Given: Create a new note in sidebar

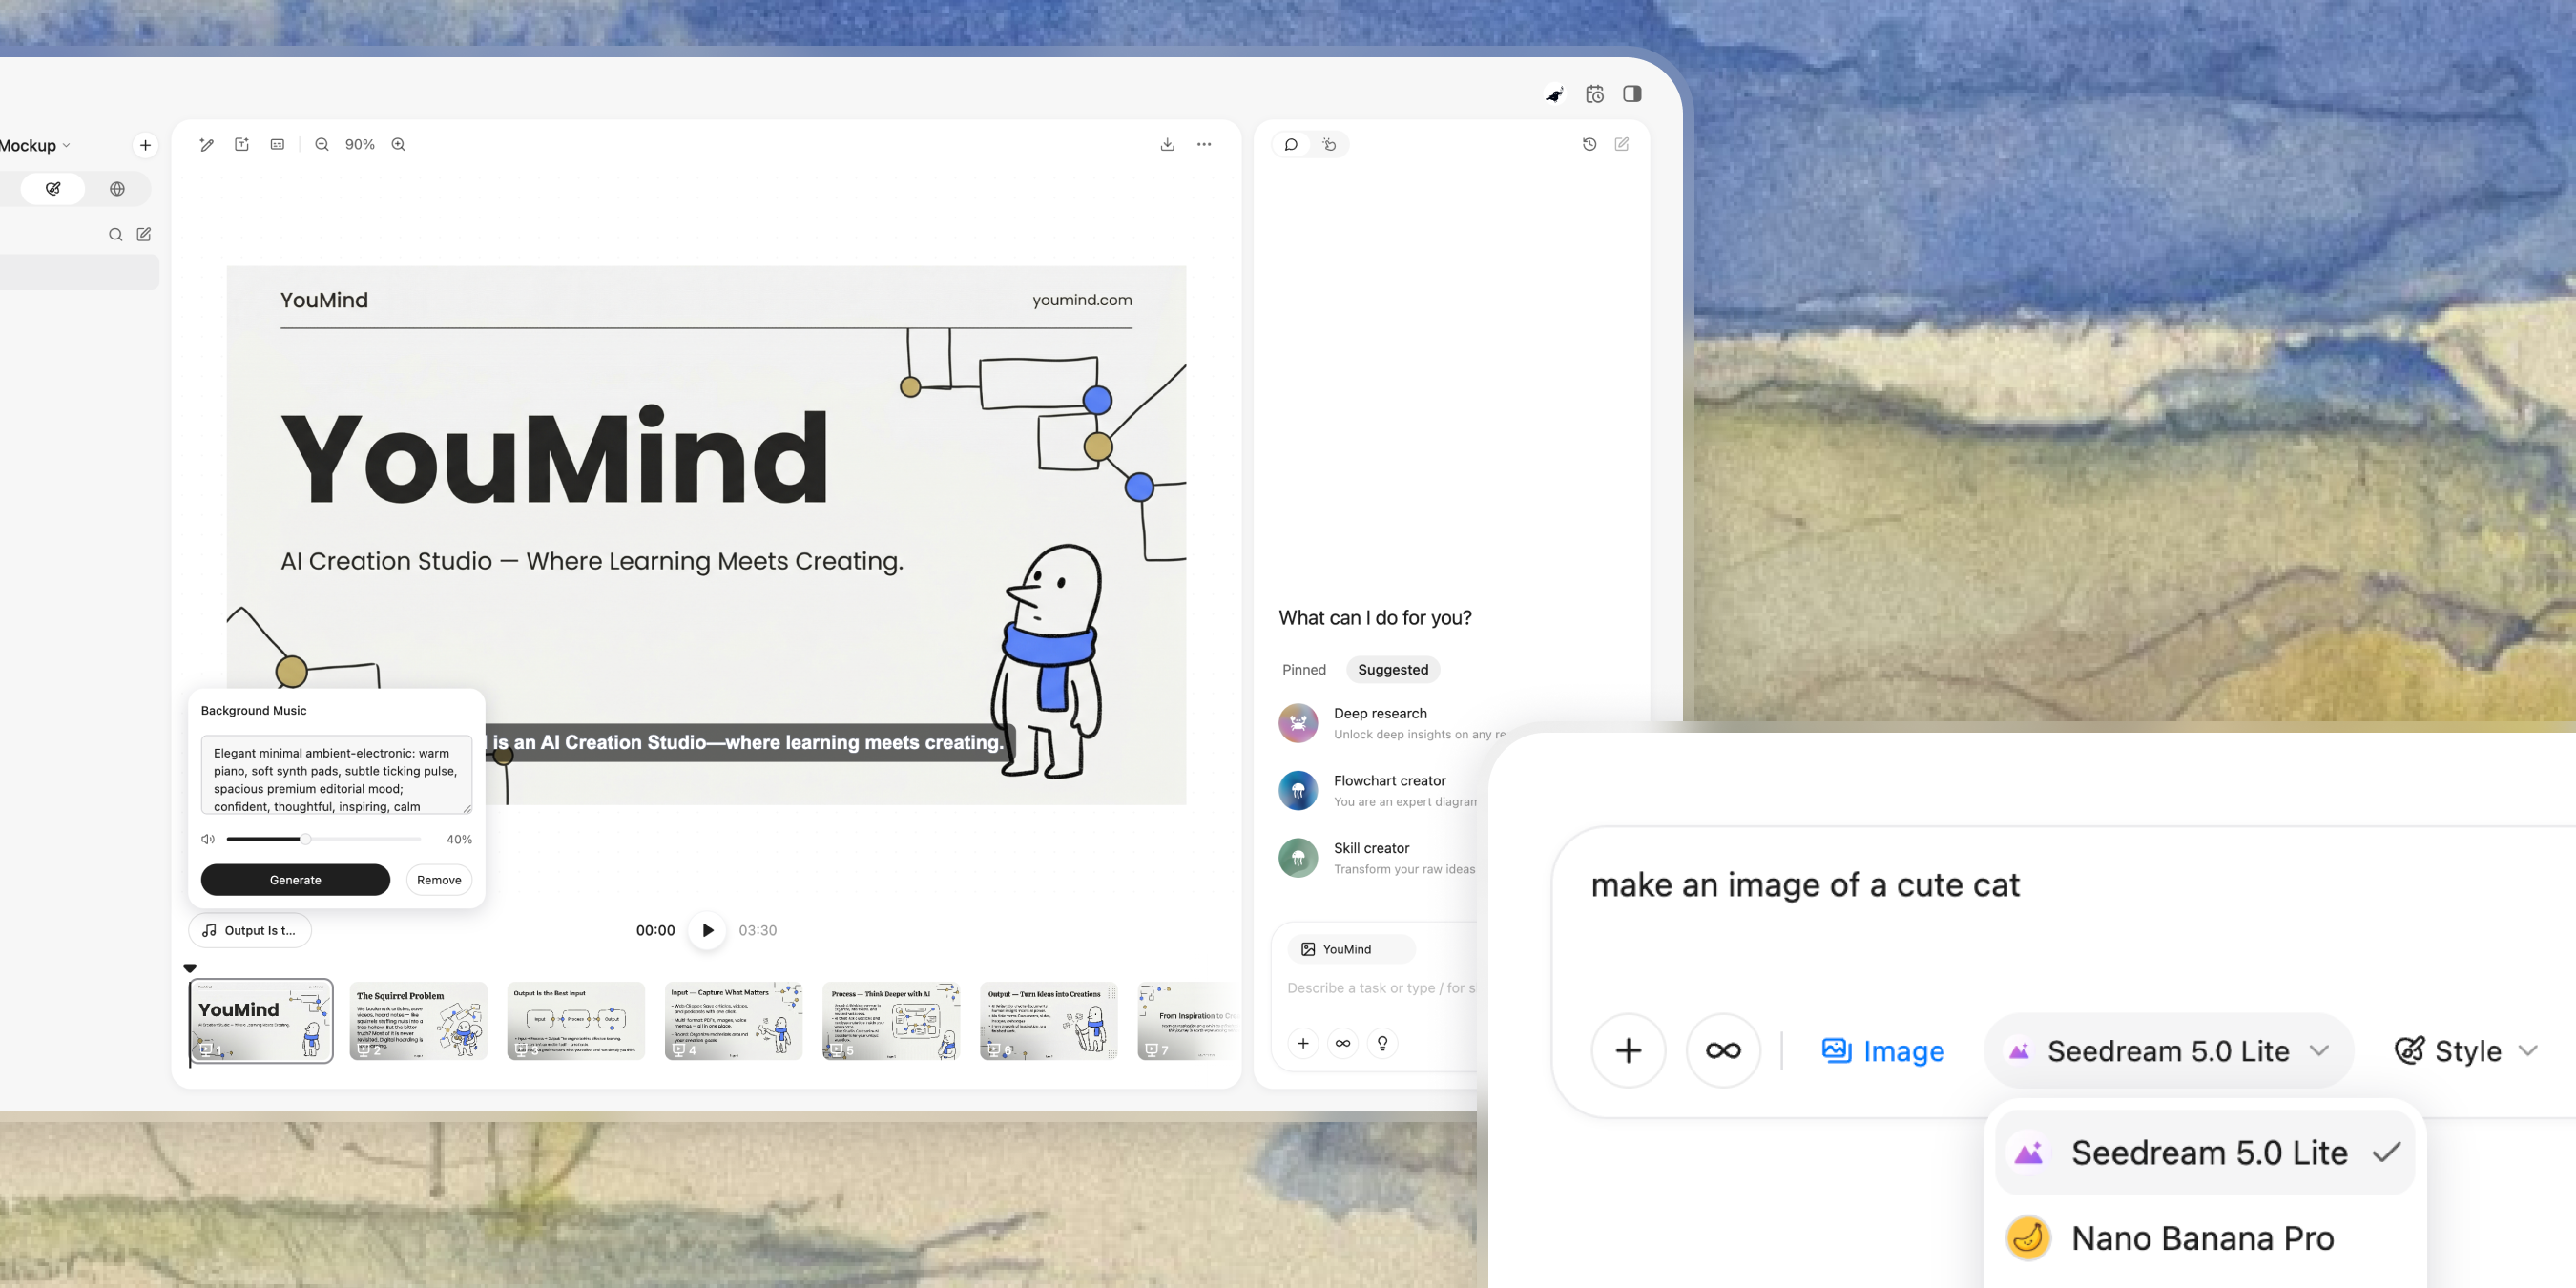Looking at the screenshot, I should (x=144, y=234).
